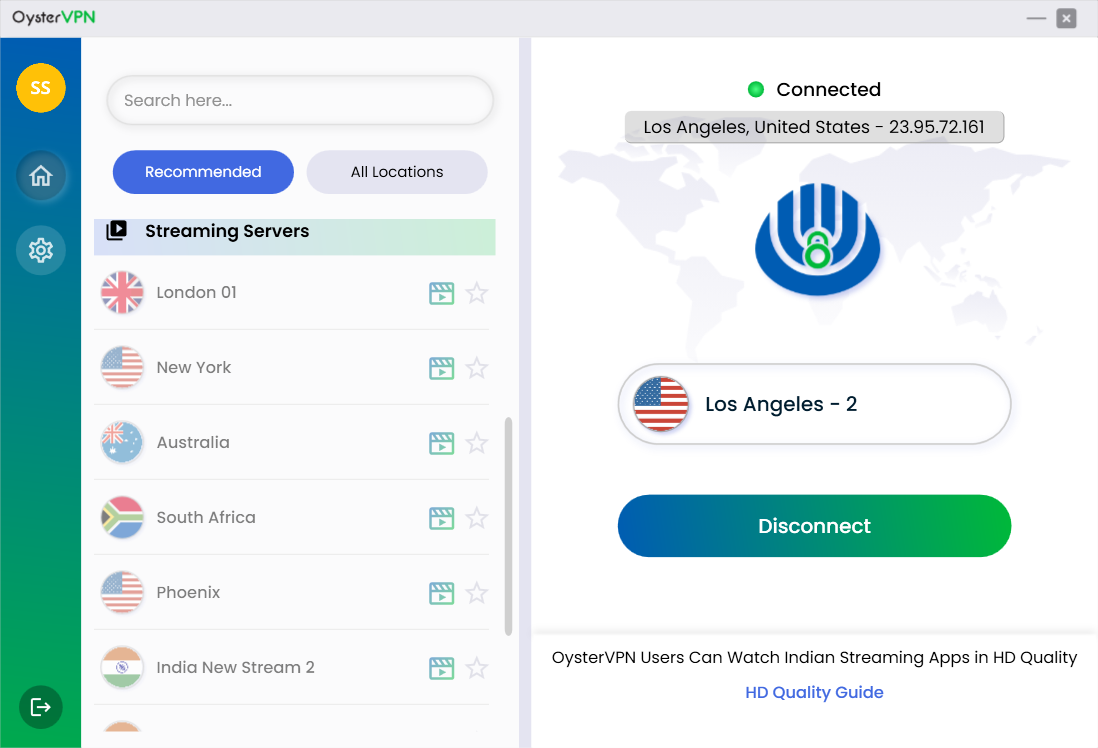Favorite the Australia server
The height and width of the screenshot is (748, 1098).
point(477,443)
